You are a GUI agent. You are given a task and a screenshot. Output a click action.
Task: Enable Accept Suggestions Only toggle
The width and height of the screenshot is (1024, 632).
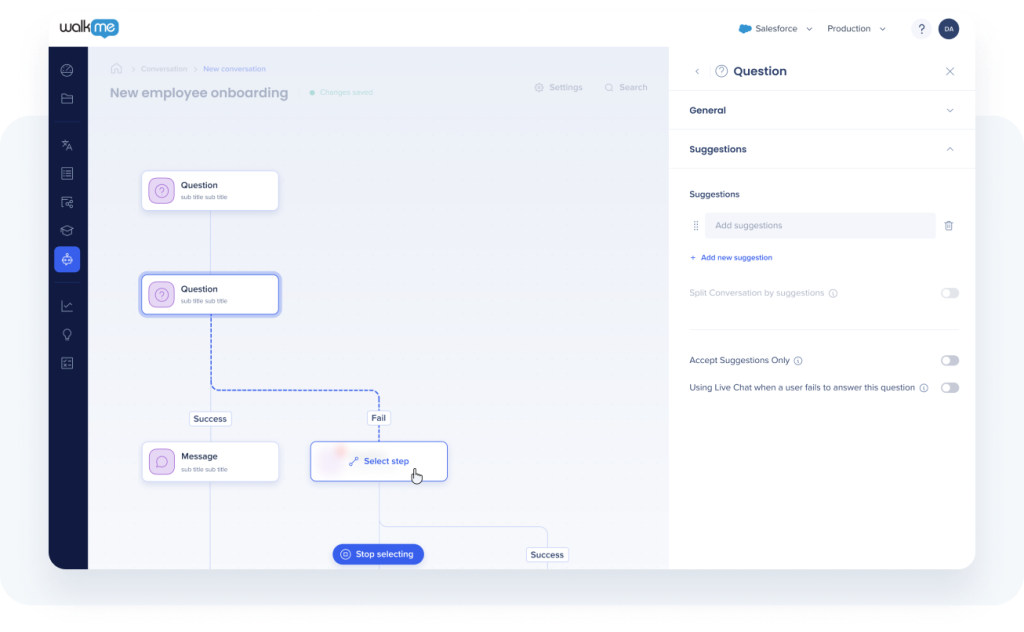pyautogui.click(x=949, y=360)
